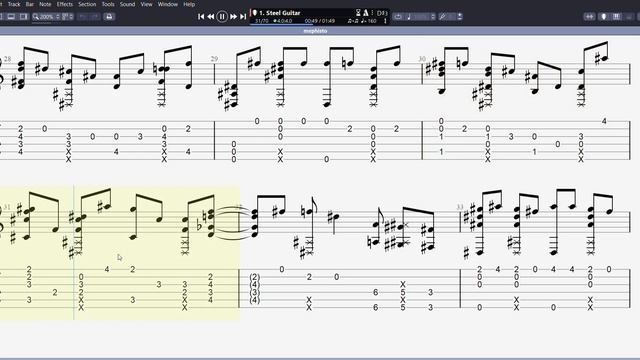
Task: Toggle the count-in hourglass icon
Action: click(358, 13)
